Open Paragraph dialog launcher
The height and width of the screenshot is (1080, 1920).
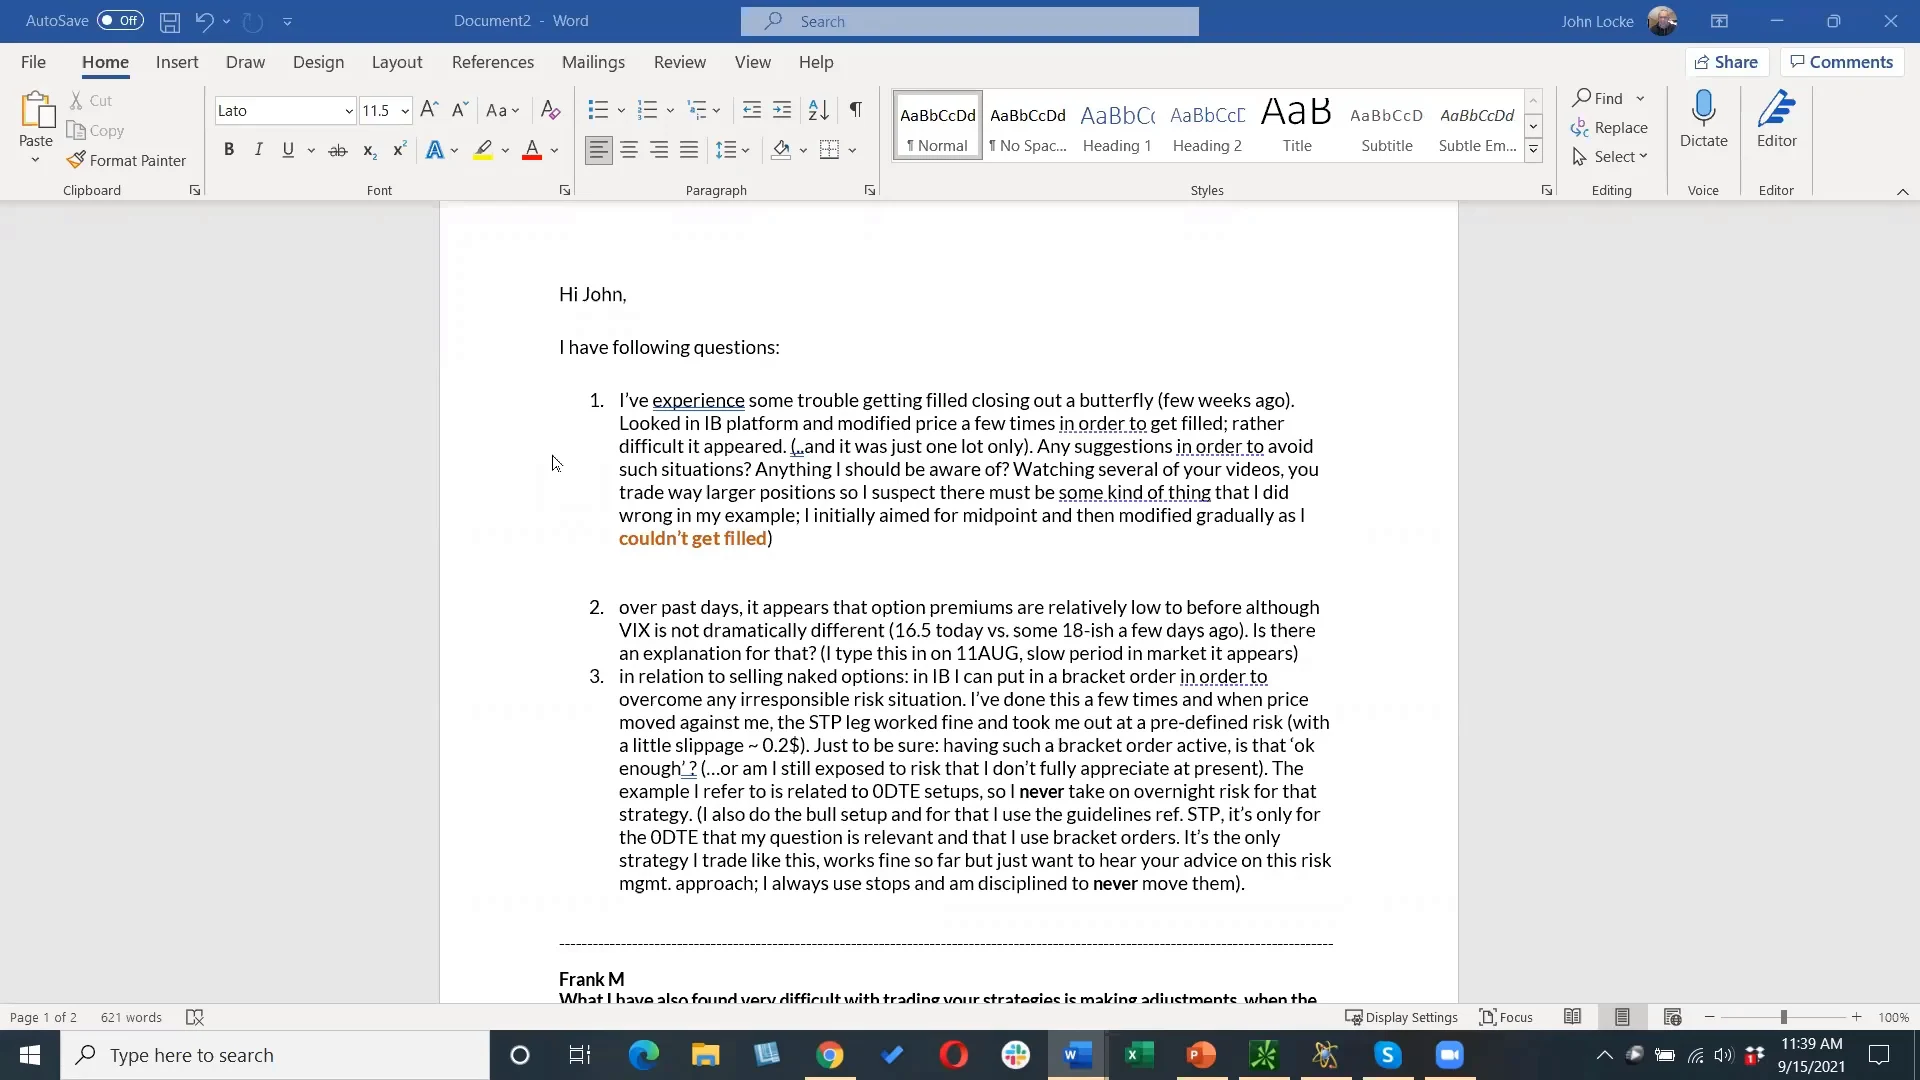(870, 190)
